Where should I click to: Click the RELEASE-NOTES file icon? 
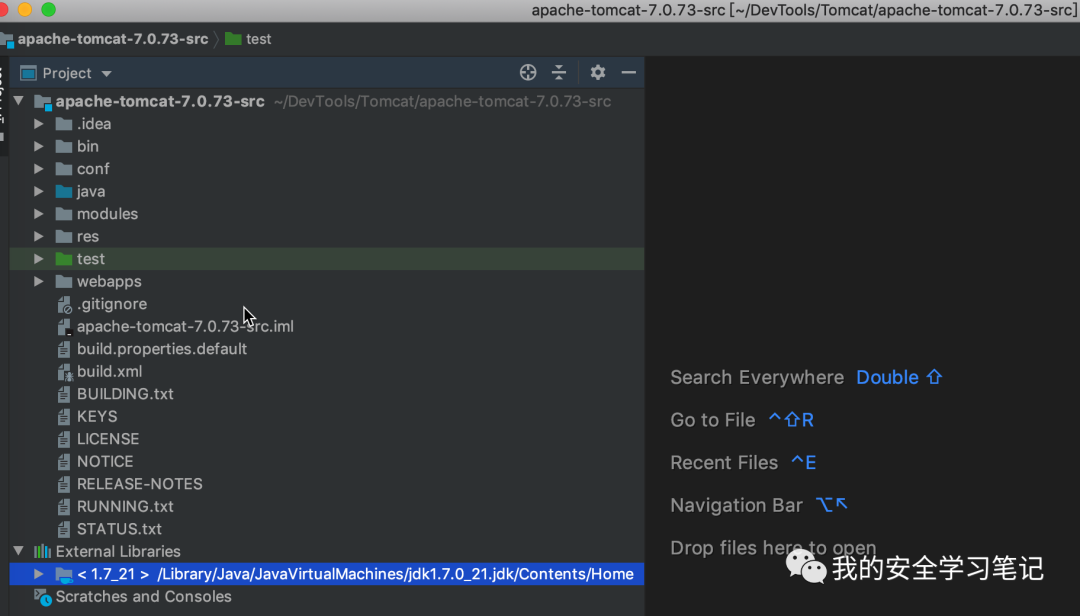coord(64,484)
